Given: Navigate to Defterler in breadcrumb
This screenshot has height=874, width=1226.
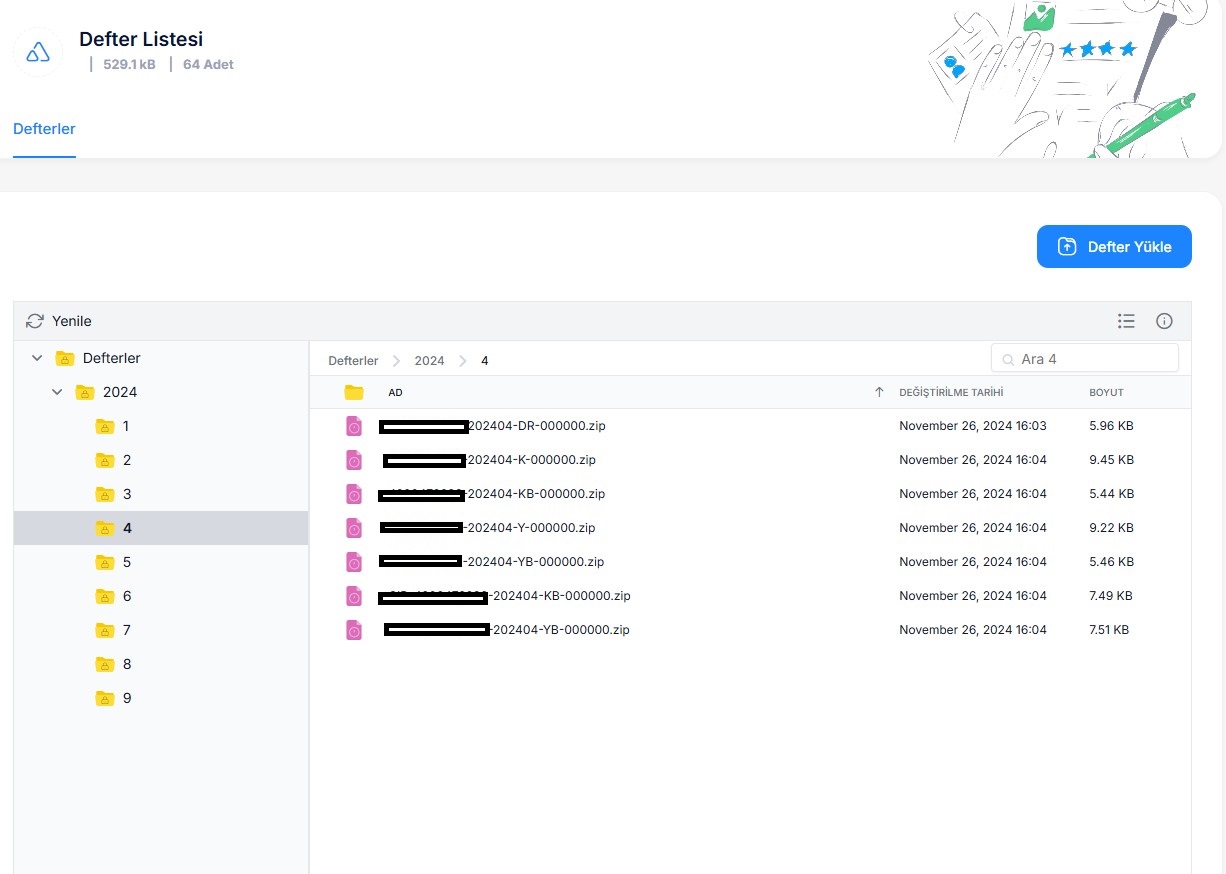Looking at the screenshot, I should [x=353, y=360].
